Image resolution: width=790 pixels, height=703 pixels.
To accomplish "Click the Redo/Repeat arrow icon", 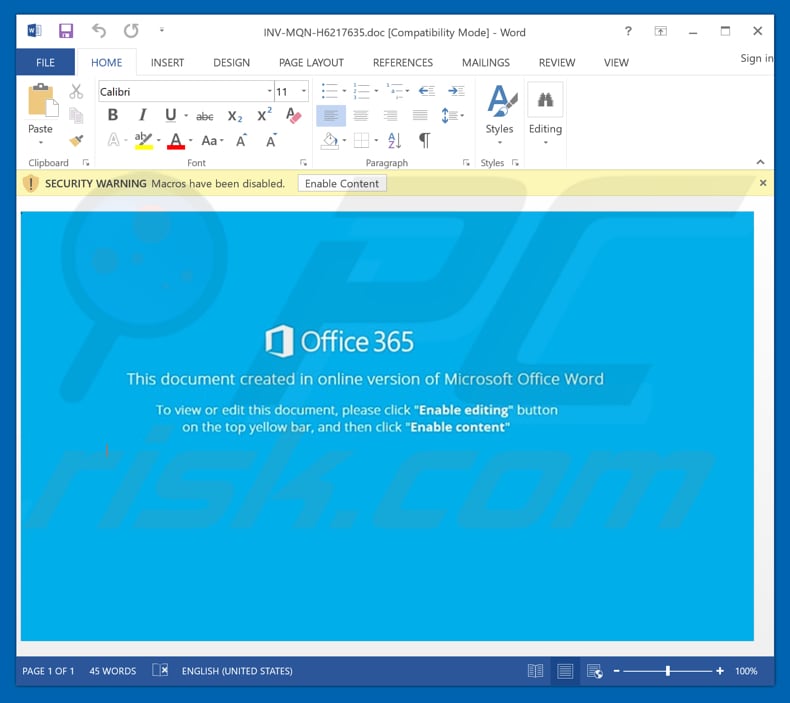I will (131, 31).
